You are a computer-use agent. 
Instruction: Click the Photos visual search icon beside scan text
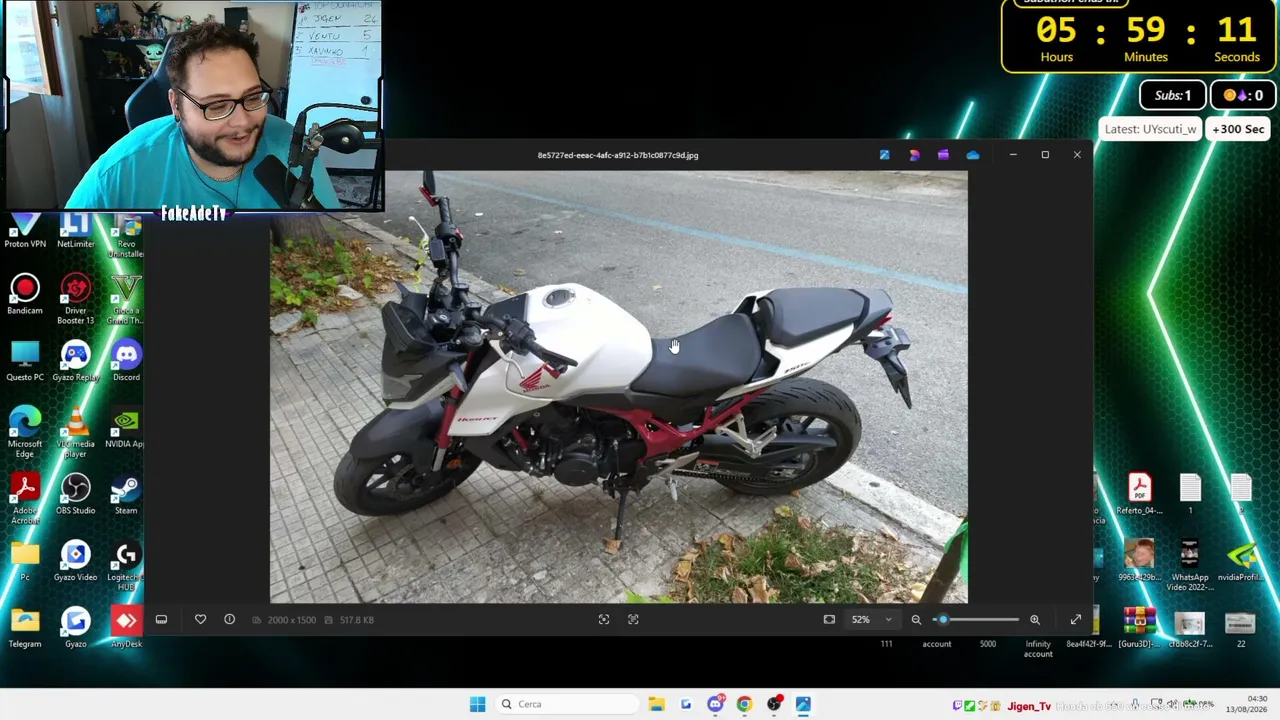tap(633, 620)
